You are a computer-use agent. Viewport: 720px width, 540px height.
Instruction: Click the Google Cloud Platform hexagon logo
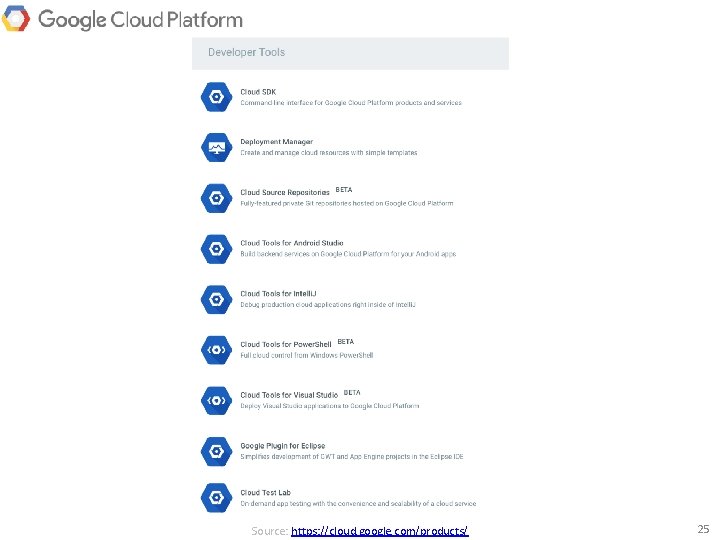tap(16, 18)
